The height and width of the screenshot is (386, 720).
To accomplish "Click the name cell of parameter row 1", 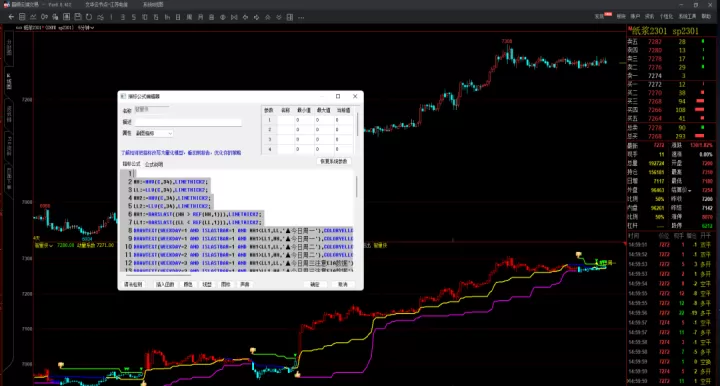I will click(286, 120).
